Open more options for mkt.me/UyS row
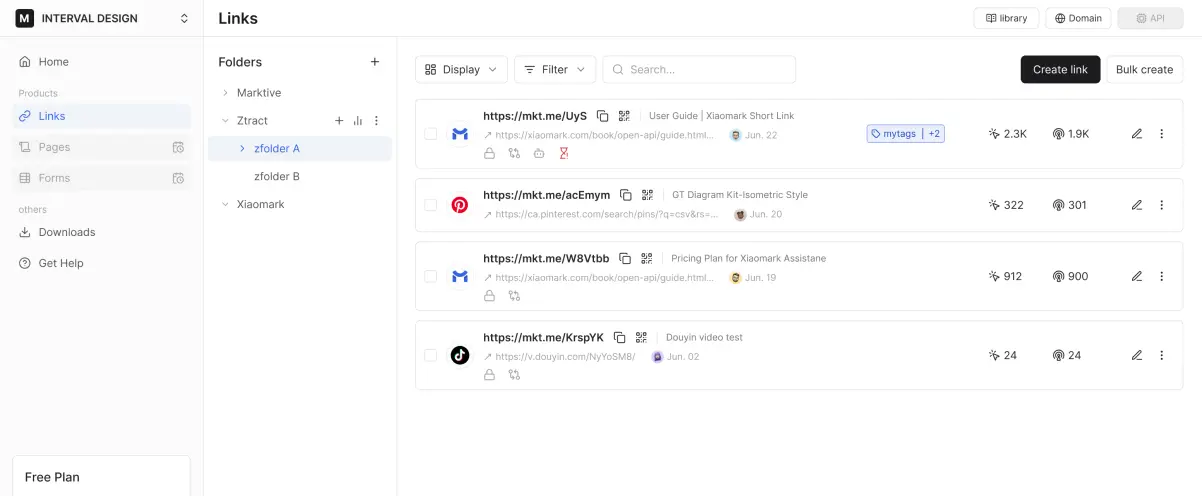 (1161, 134)
